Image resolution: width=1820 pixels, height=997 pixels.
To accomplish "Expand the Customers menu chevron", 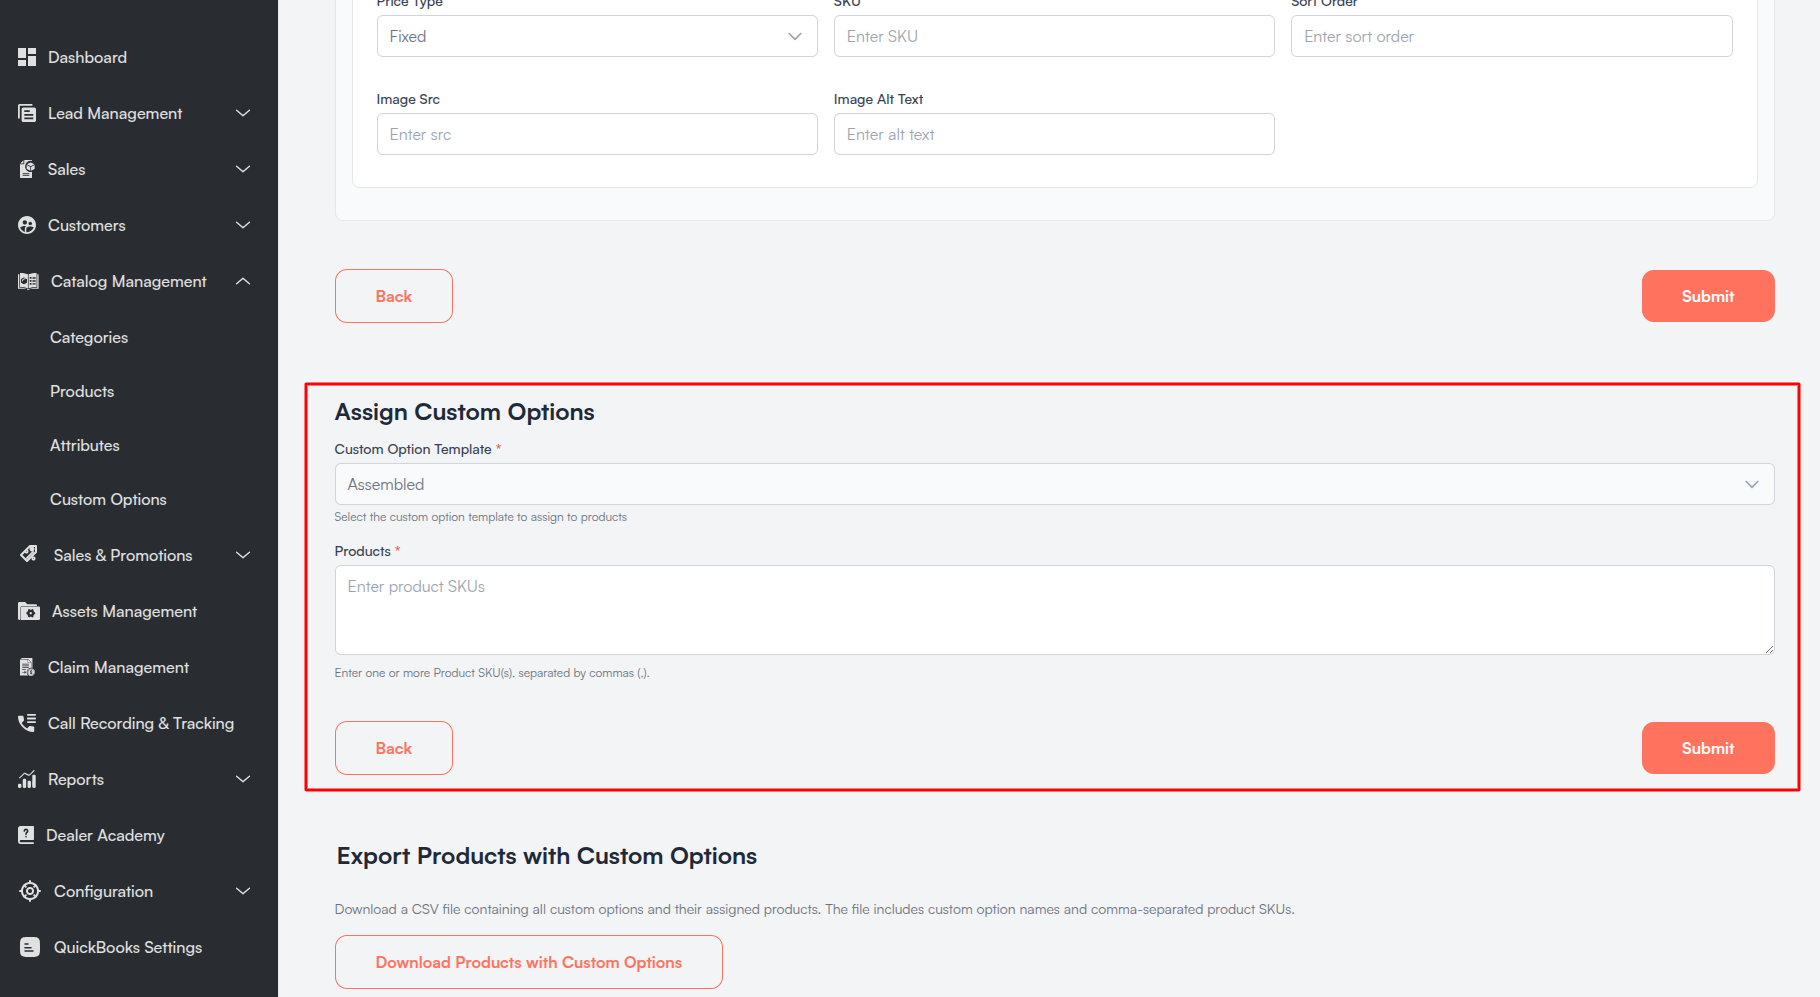I will click(x=243, y=225).
